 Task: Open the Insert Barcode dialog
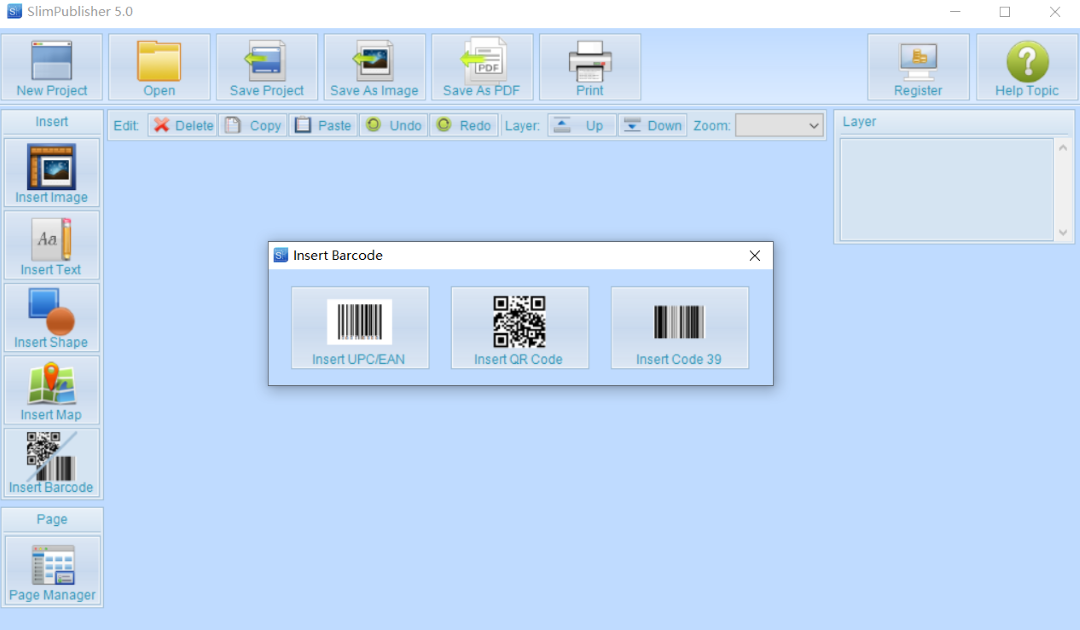(51, 462)
